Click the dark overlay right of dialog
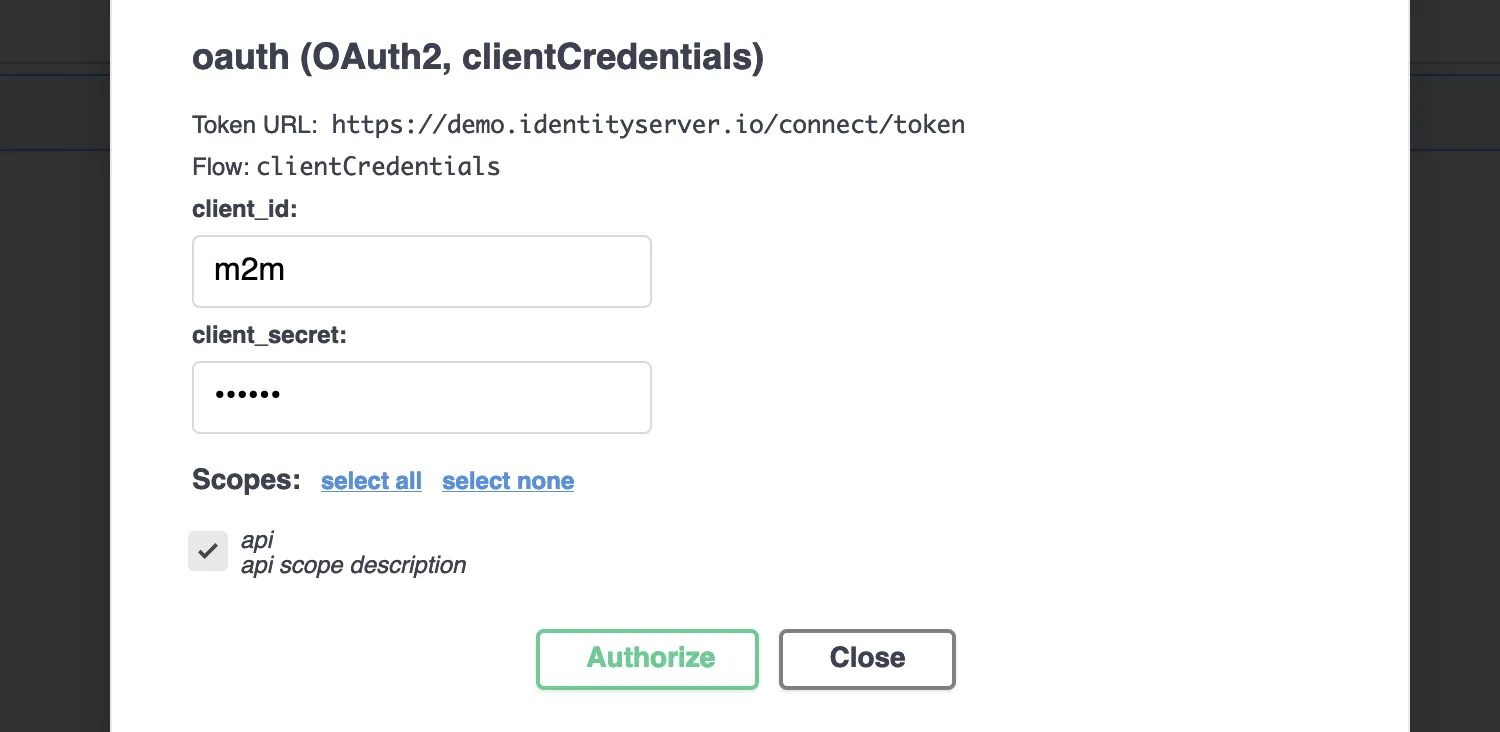Screen dimensions: 1500x732 tap(1454, 400)
